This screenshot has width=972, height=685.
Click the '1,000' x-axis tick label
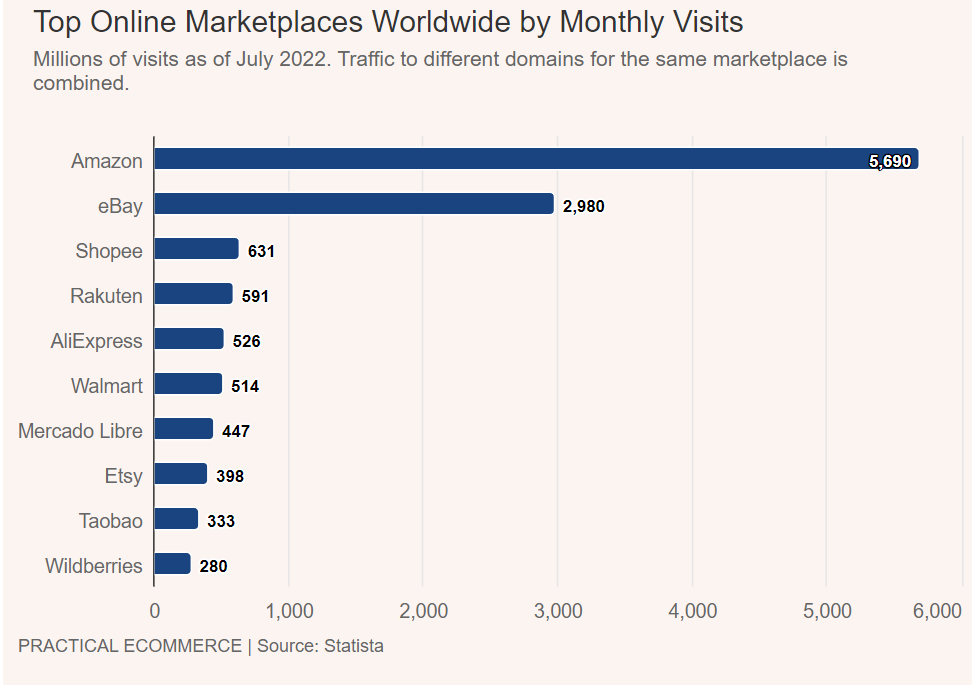point(289,611)
